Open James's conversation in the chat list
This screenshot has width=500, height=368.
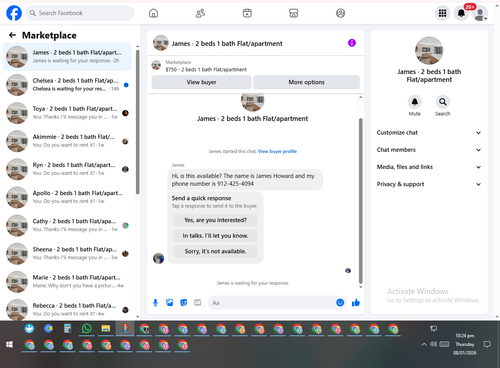tap(67, 57)
